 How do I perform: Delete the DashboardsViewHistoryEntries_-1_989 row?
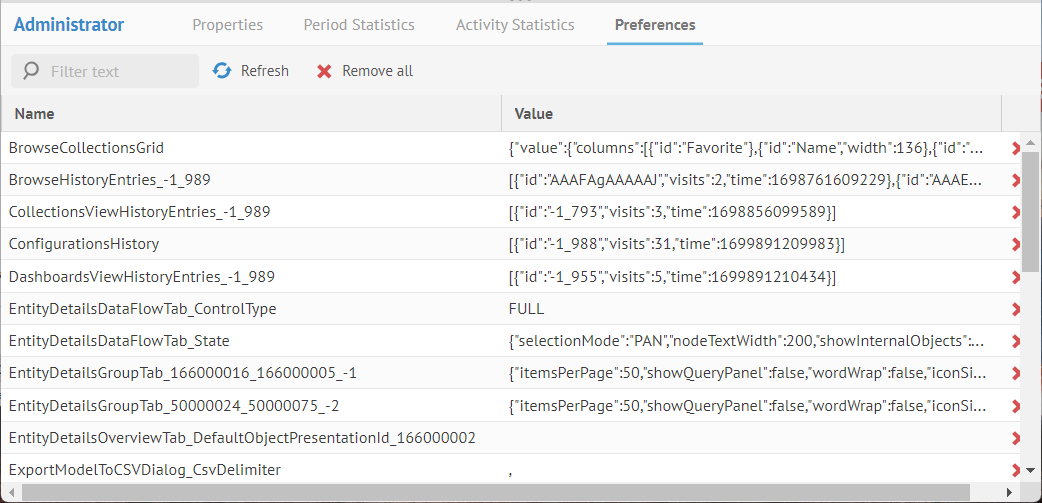pyautogui.click(x=1016, y=276)
